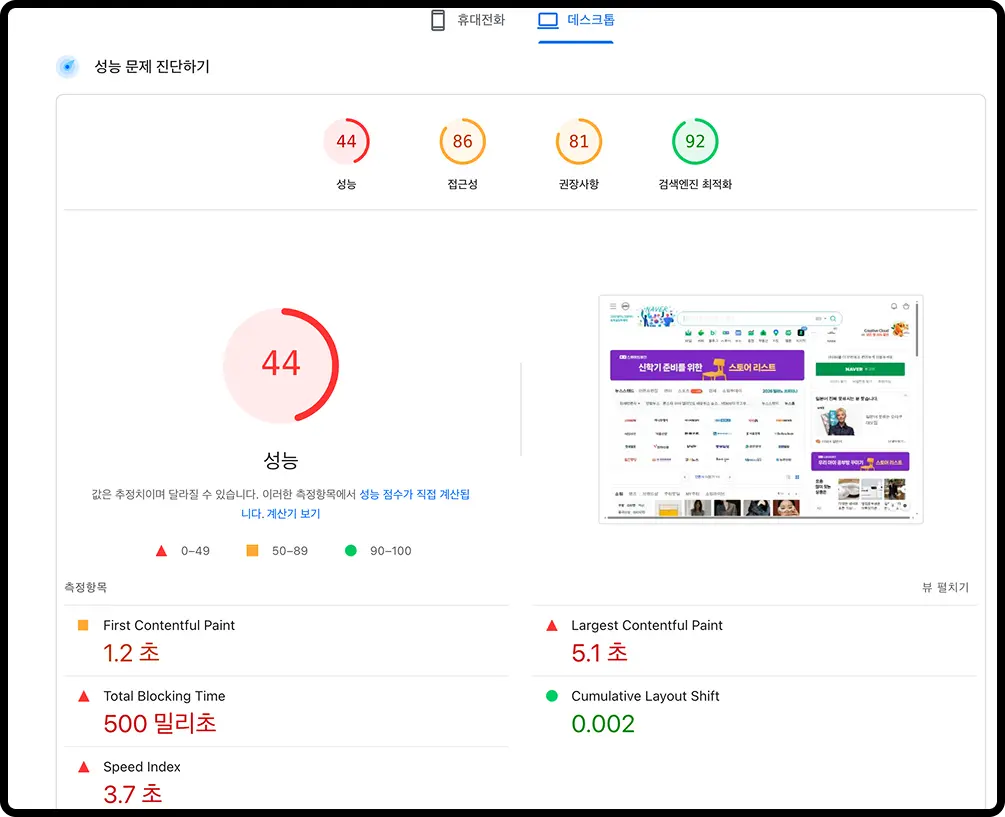Click the large 44 성능 score gauge
This screenshot has width=1005, height=817.
tap(281, 364)
